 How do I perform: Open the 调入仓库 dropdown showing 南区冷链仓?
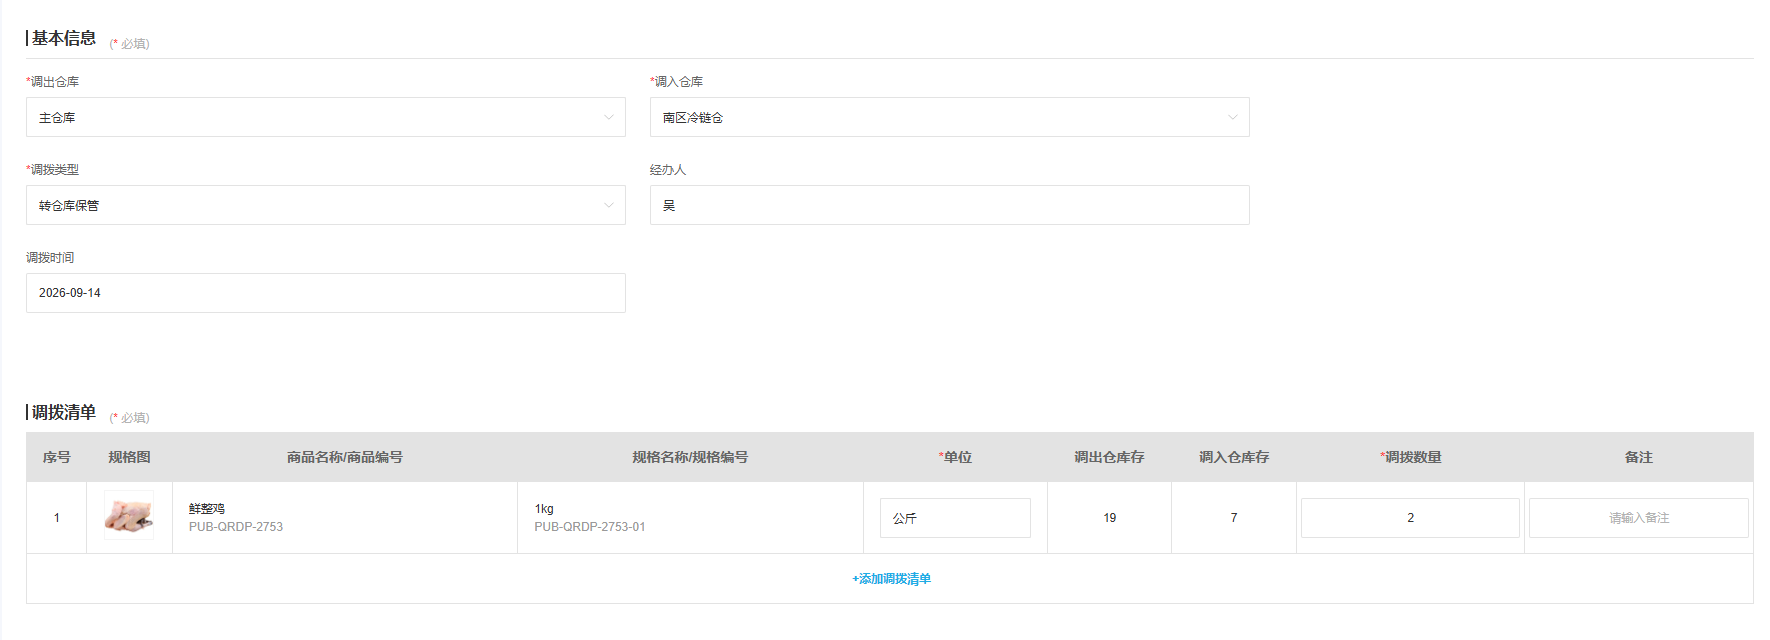coord(949,117)
